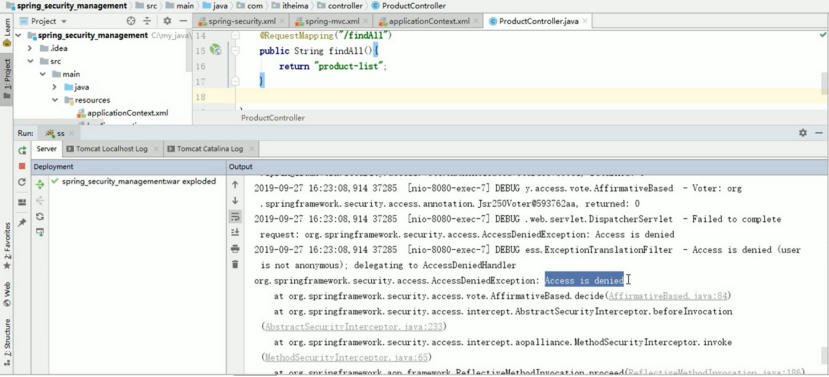Viewport: 829px width, 377px height.
Task: Hide the Project panel with minus icon
Action: click(x=183, y=21)
